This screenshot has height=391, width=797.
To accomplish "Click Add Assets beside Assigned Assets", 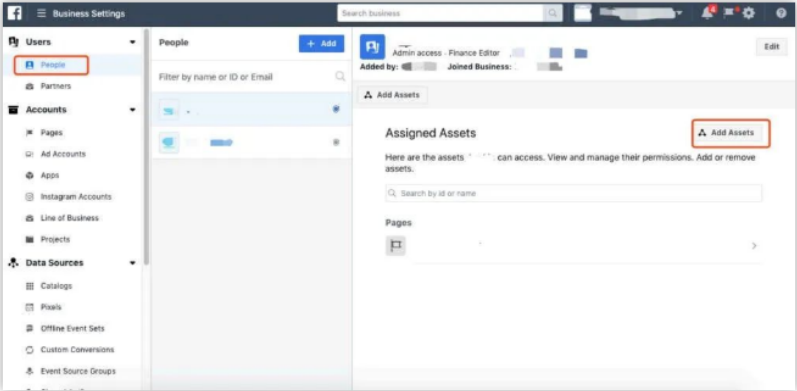I will (731, 133).
